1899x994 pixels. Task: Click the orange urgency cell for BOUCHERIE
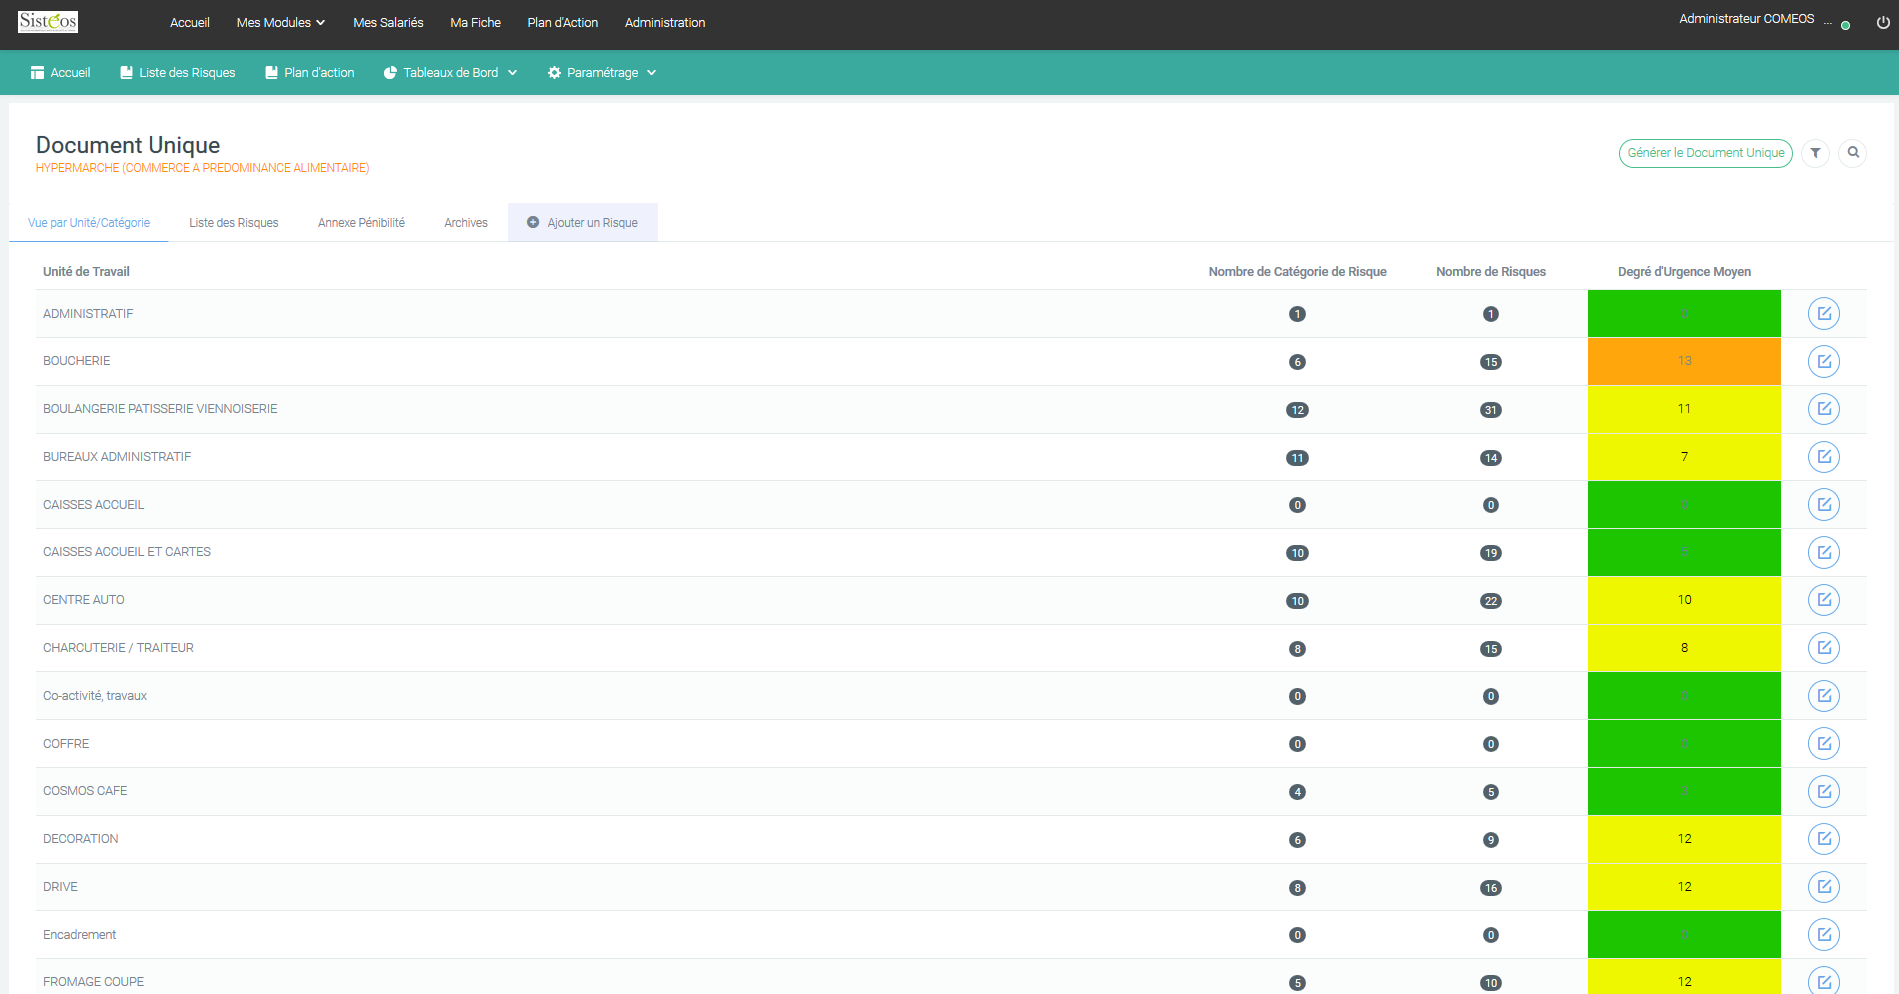pyautogui.click(x=1684, y=361)
